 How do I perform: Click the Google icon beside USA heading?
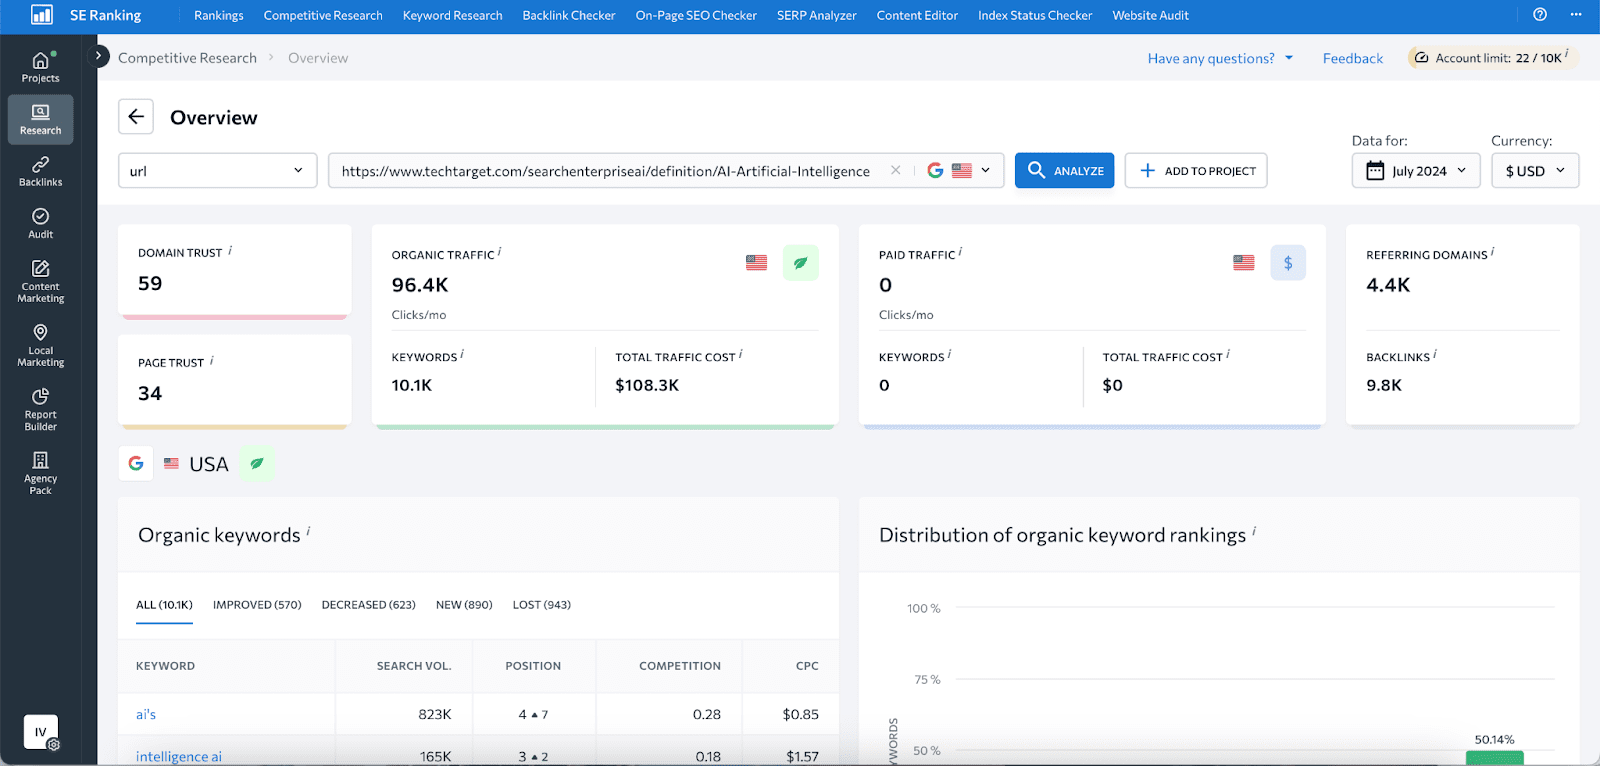(x=136, y=463)
